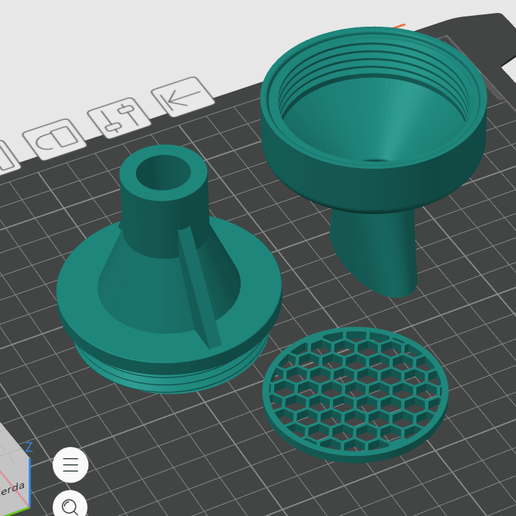This screenshot has width=516, height=516.
Task: Click the sliders adjustment bed icon
Action: pos(120,117)
